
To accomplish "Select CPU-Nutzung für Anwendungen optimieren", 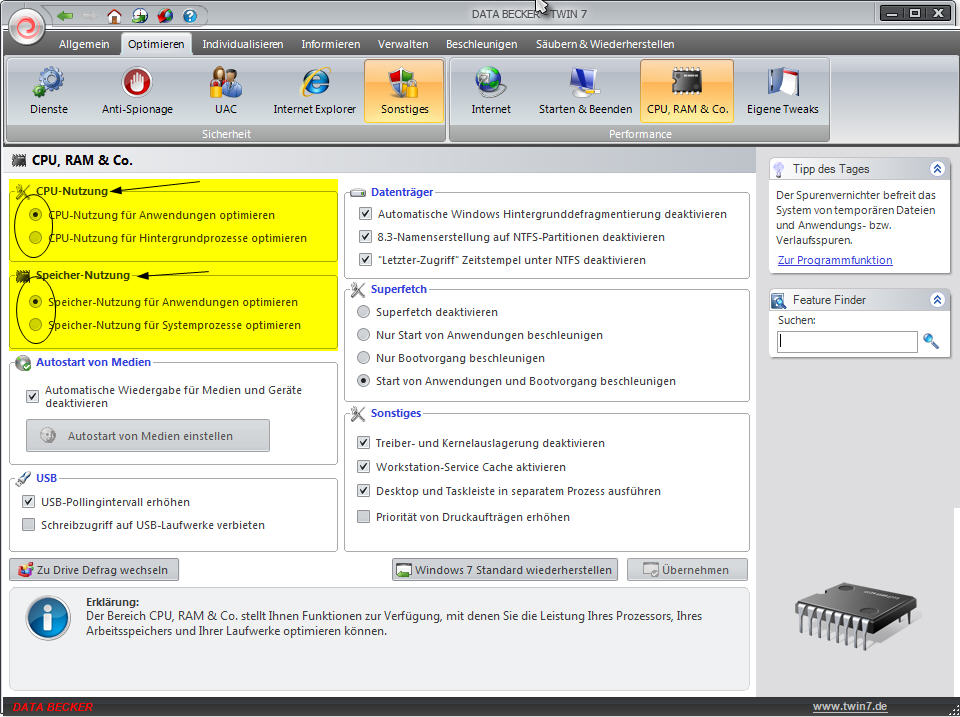I will 36,215.
